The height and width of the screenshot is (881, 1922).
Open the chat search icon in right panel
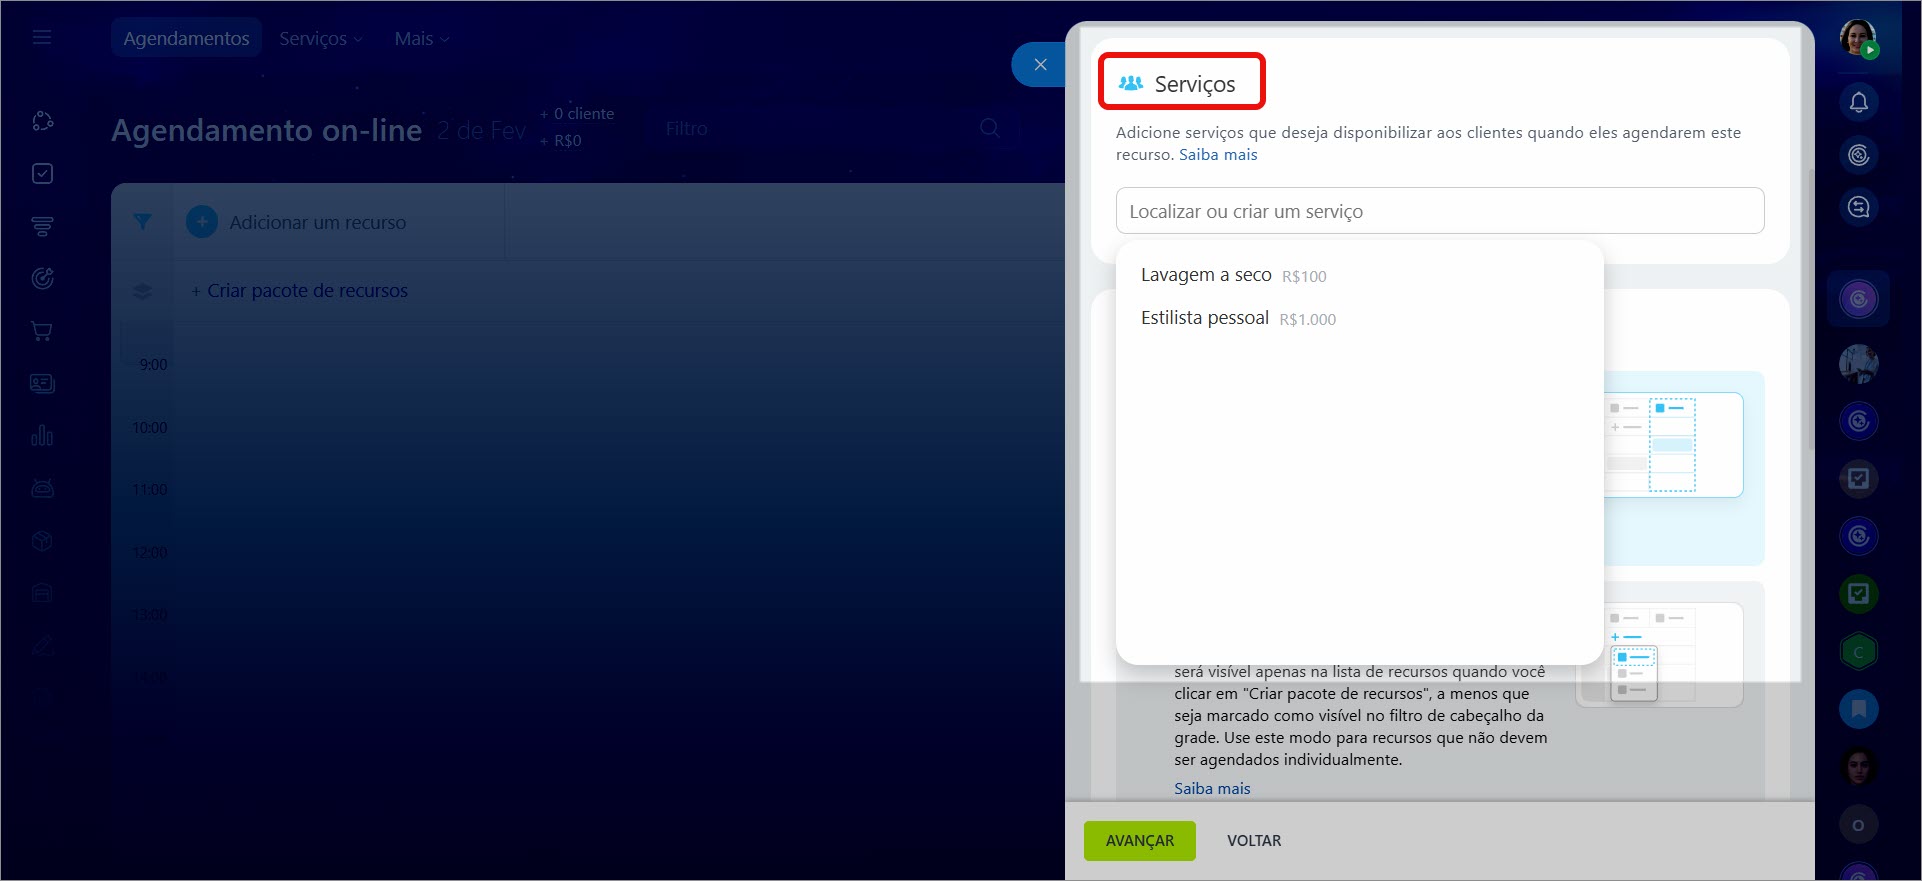[x=1858, y=207]
